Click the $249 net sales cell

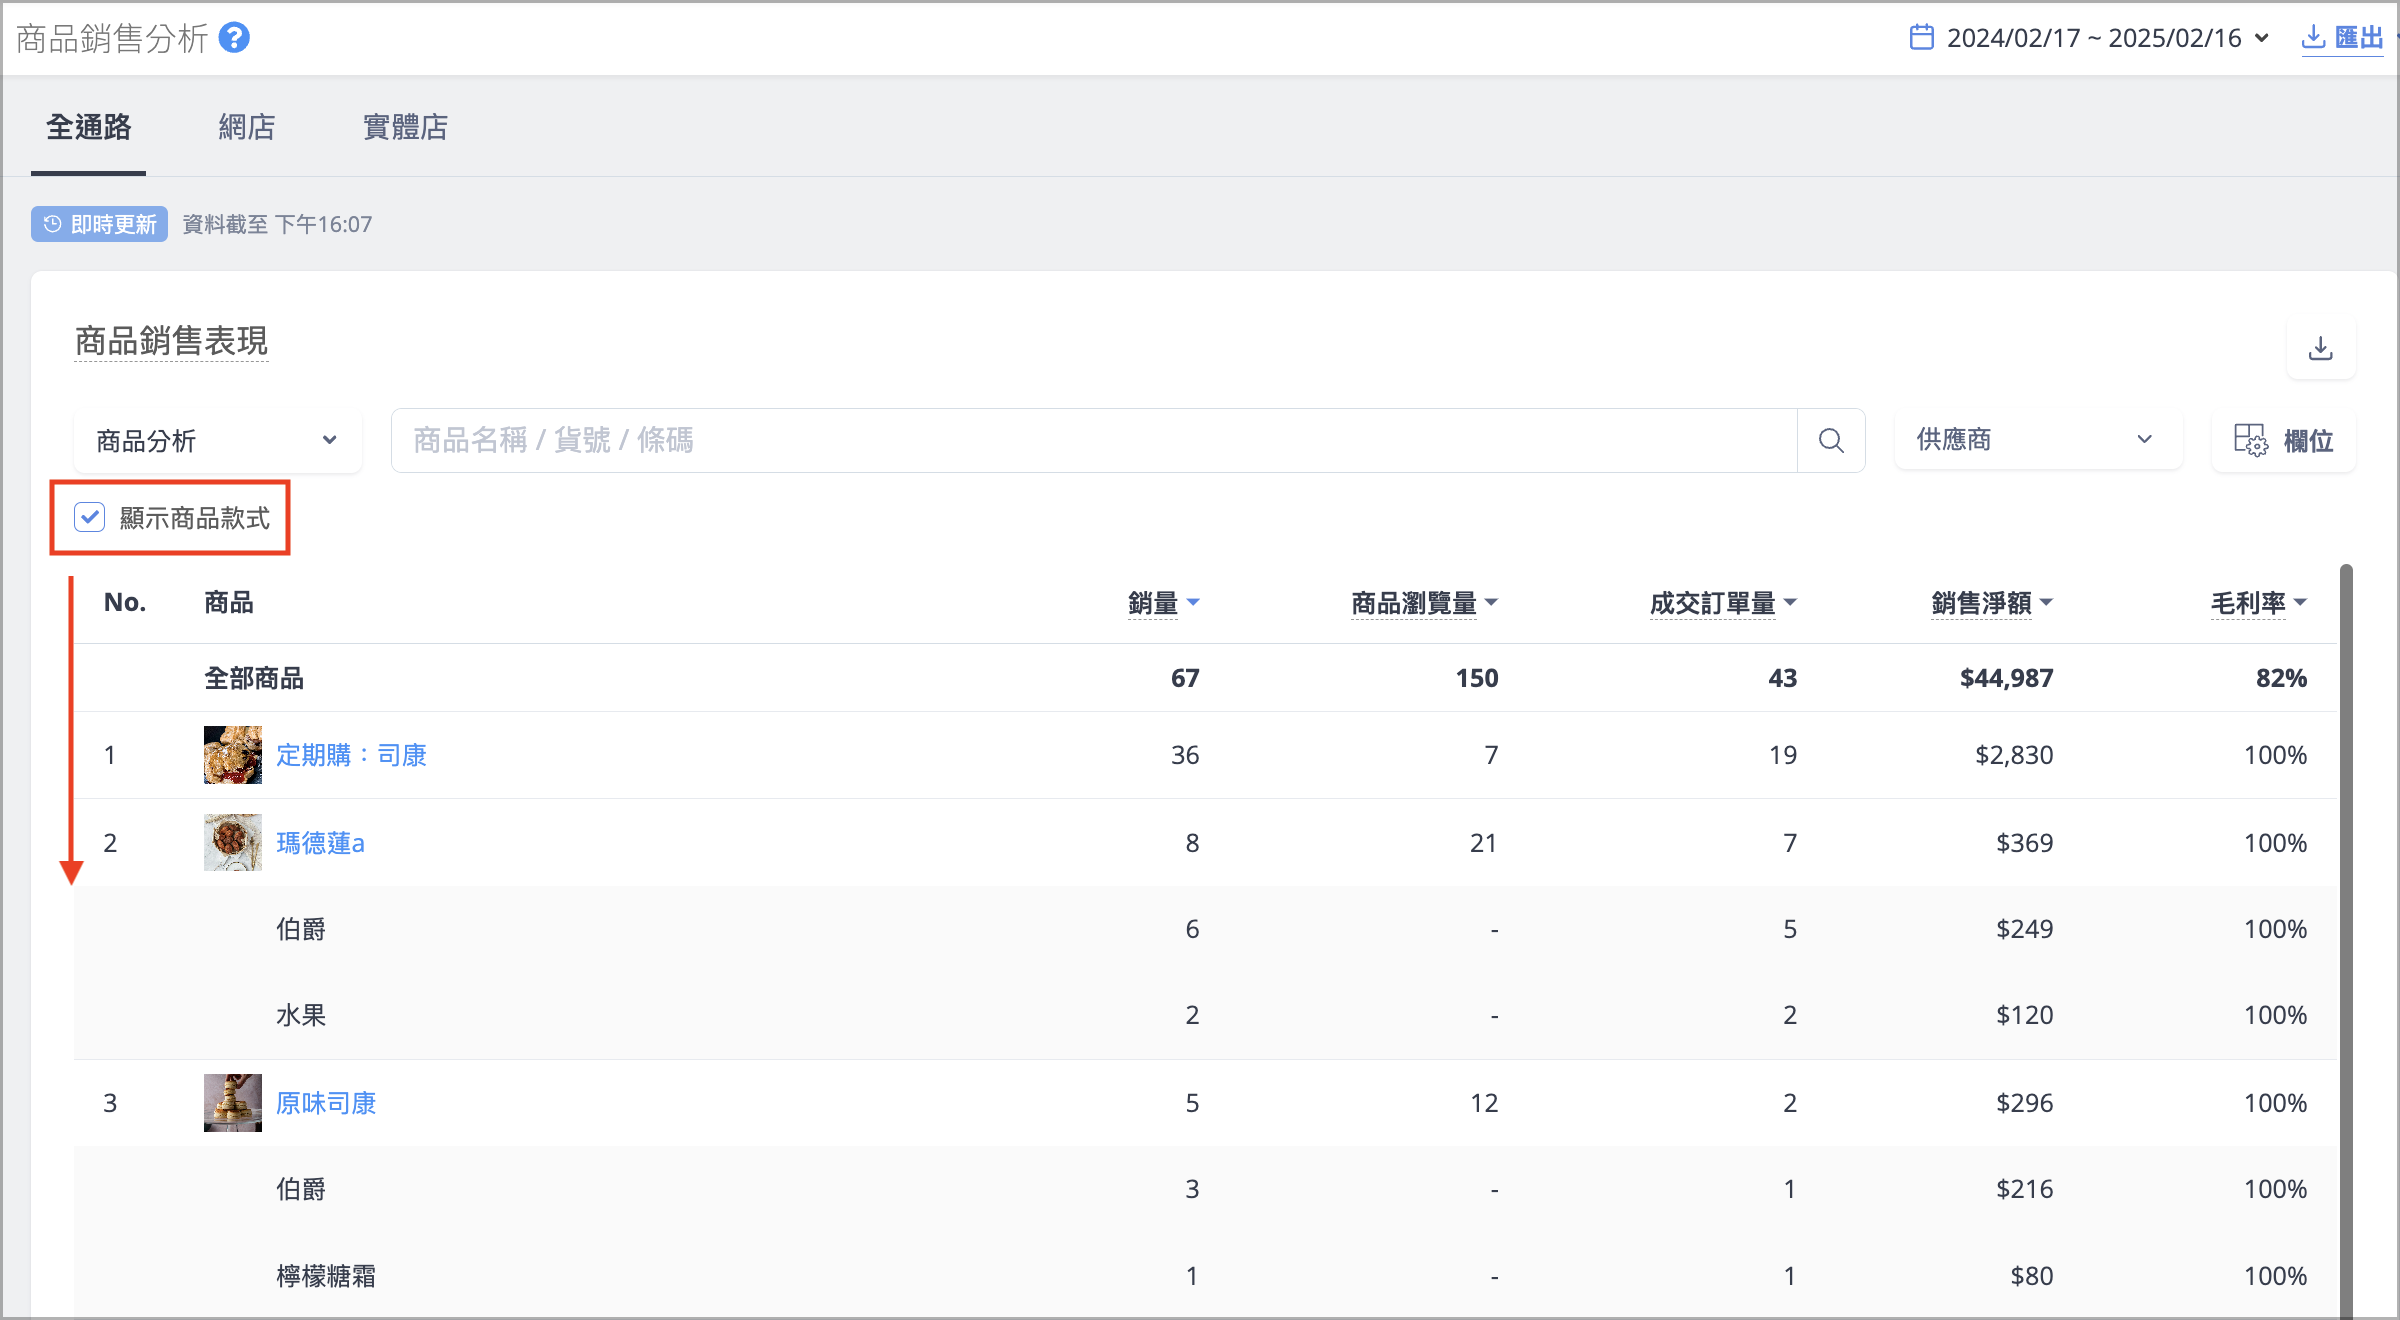pyautogui.click(x=2024, y=929)
